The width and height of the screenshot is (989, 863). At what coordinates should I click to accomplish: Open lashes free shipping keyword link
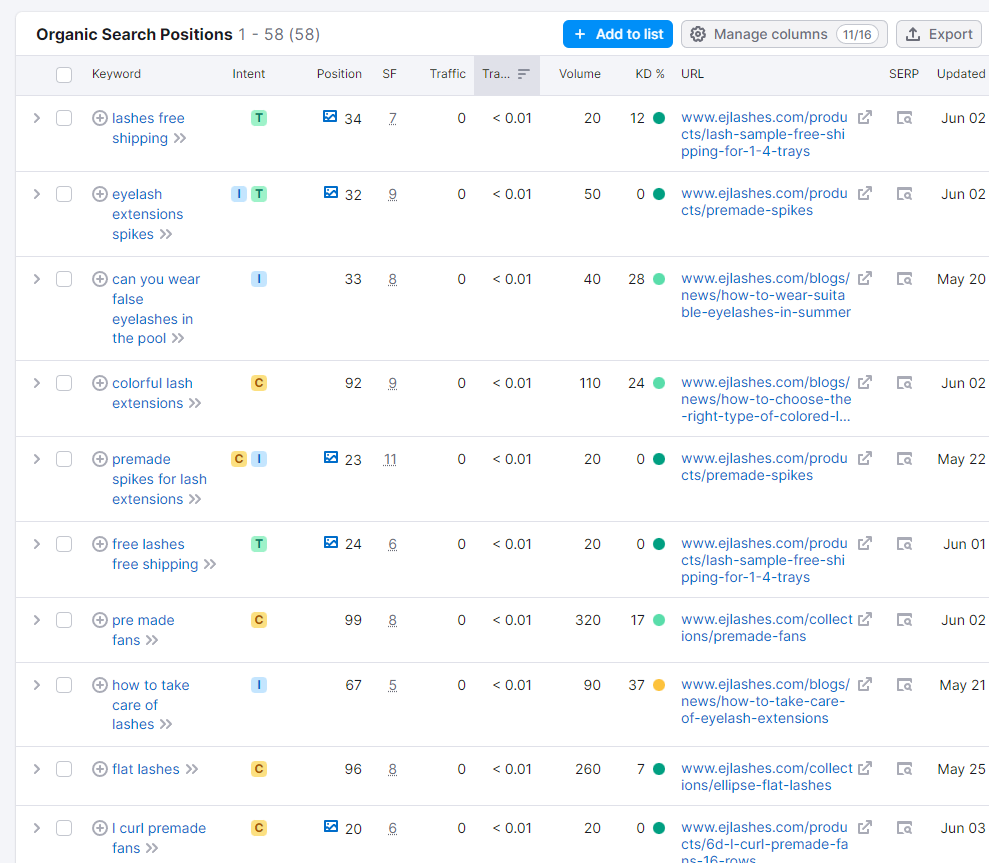pyautogui.click(x=148, y=128)
